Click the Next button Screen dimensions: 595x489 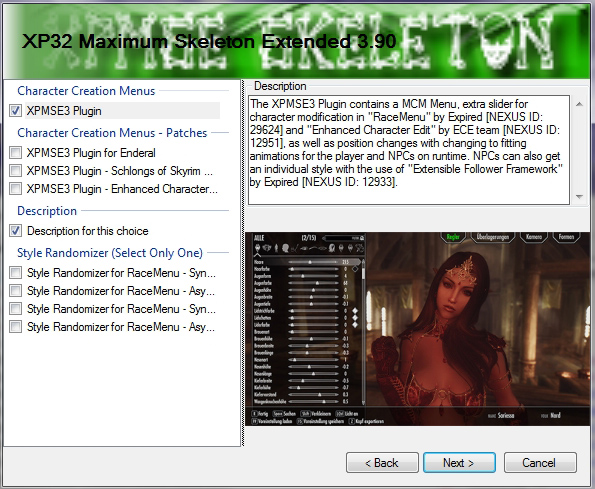click(x=459, y=462)
